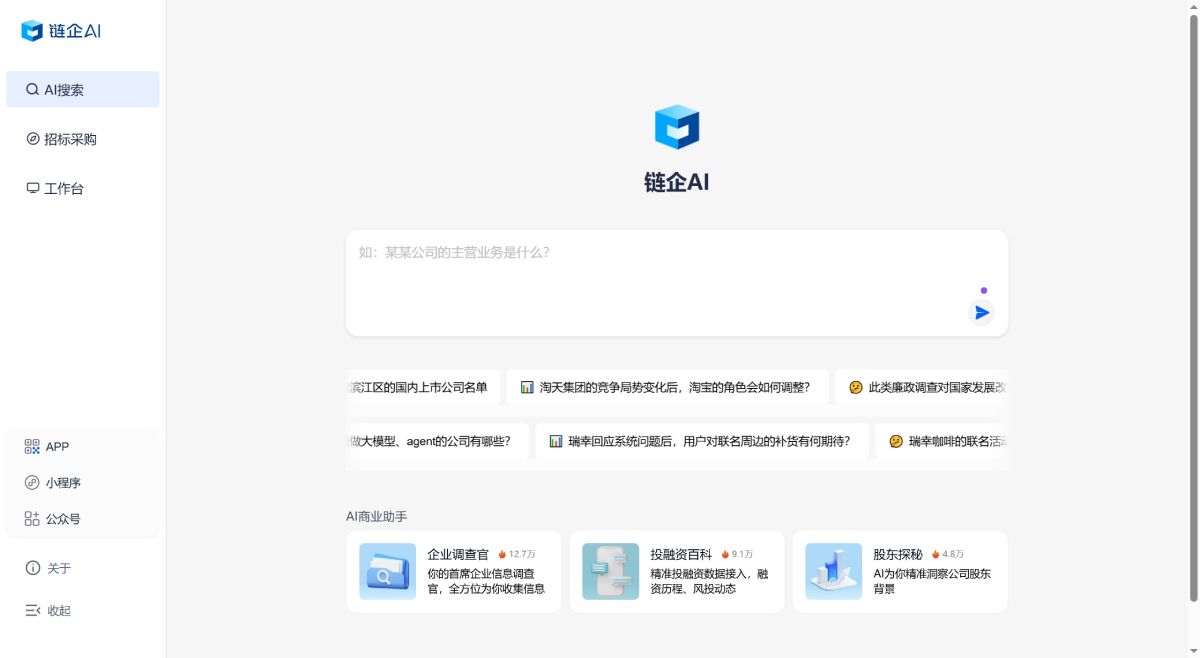Viewport: 1200px width, 658px height.
Task: Click the 招标采购 compass icon
Action: [x=31, y=139]
